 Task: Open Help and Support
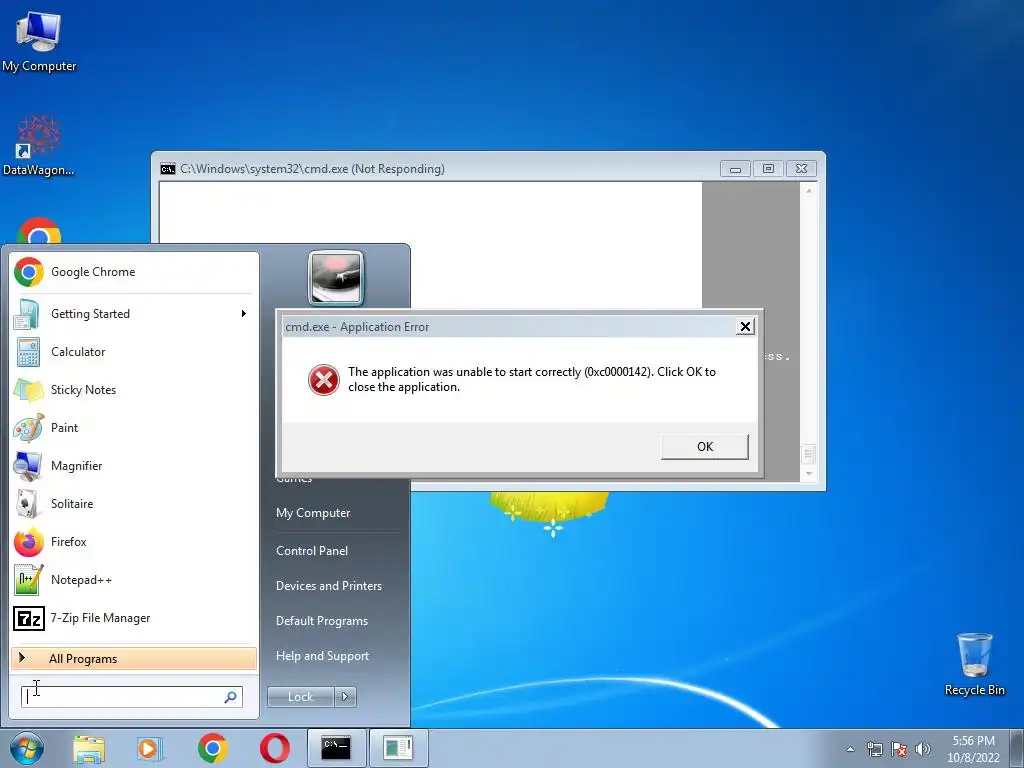[323, 656]
